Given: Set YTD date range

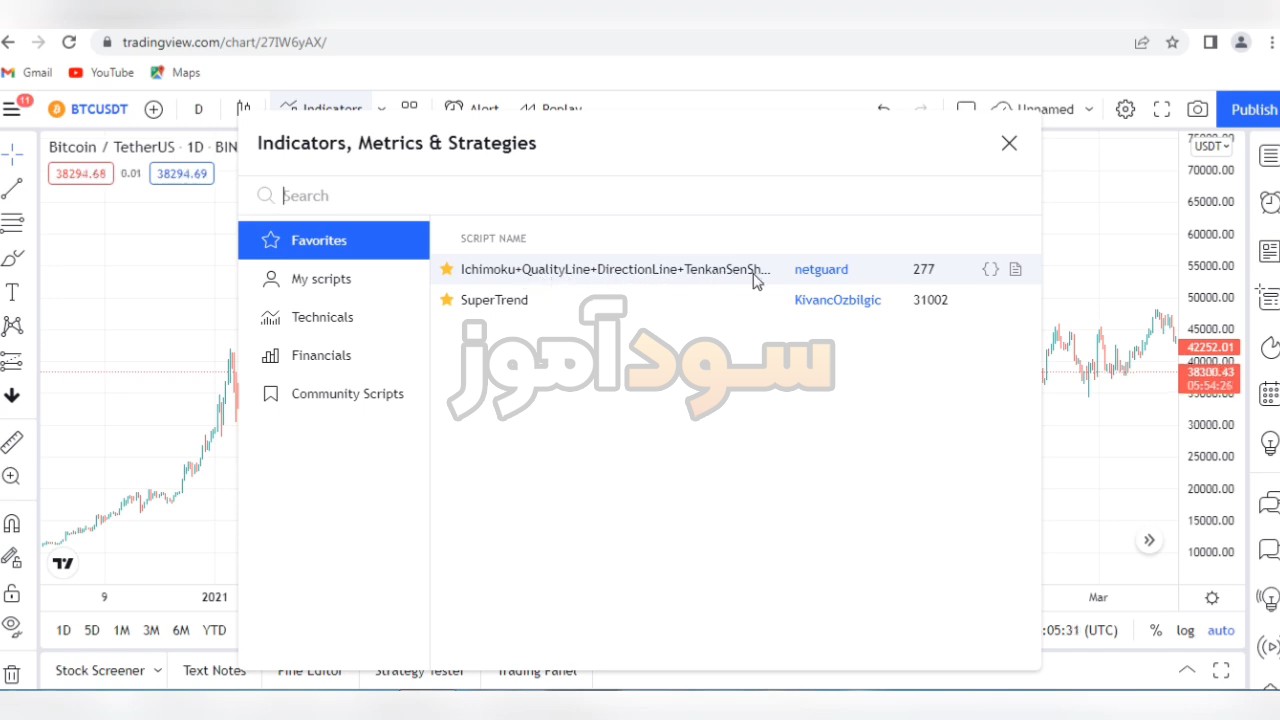Looking at the screenshot, I should (x=214, y=630).
